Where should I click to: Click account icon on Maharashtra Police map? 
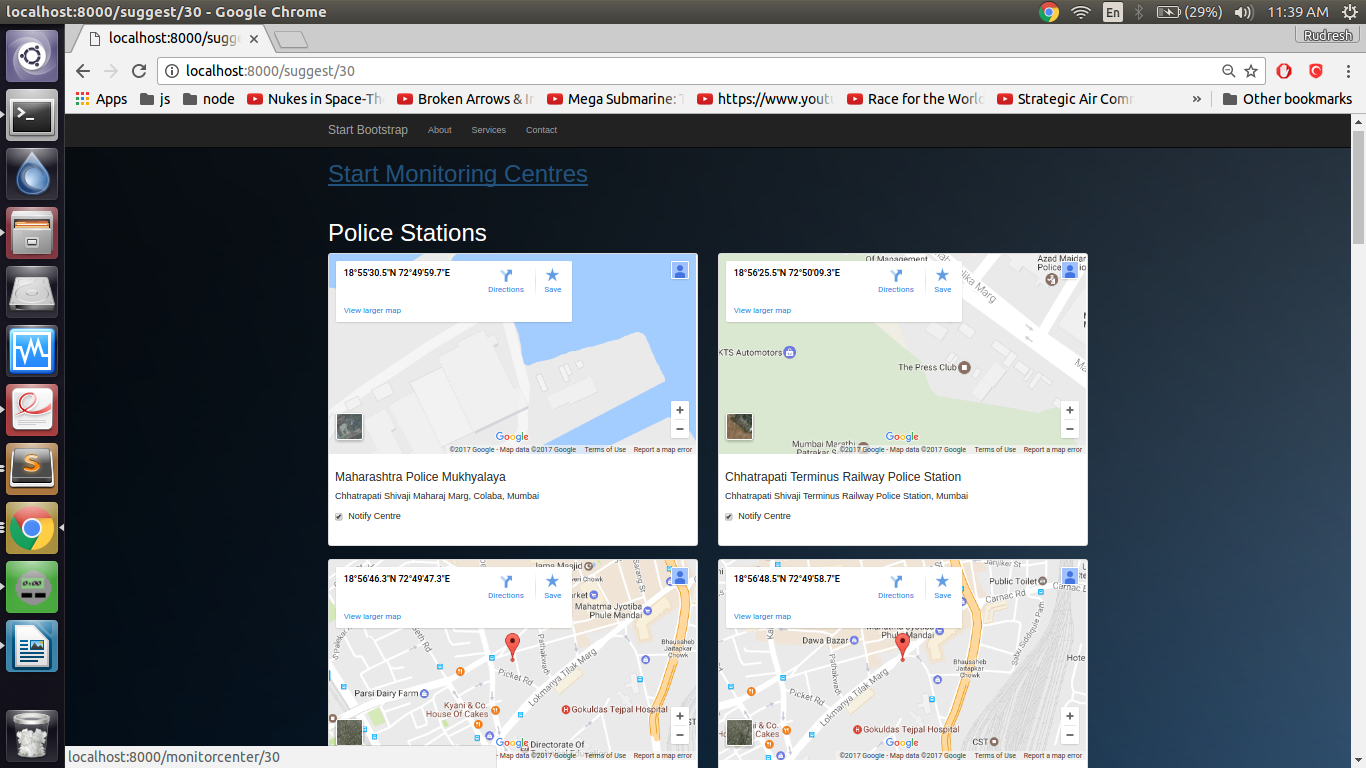pos(680,270)
